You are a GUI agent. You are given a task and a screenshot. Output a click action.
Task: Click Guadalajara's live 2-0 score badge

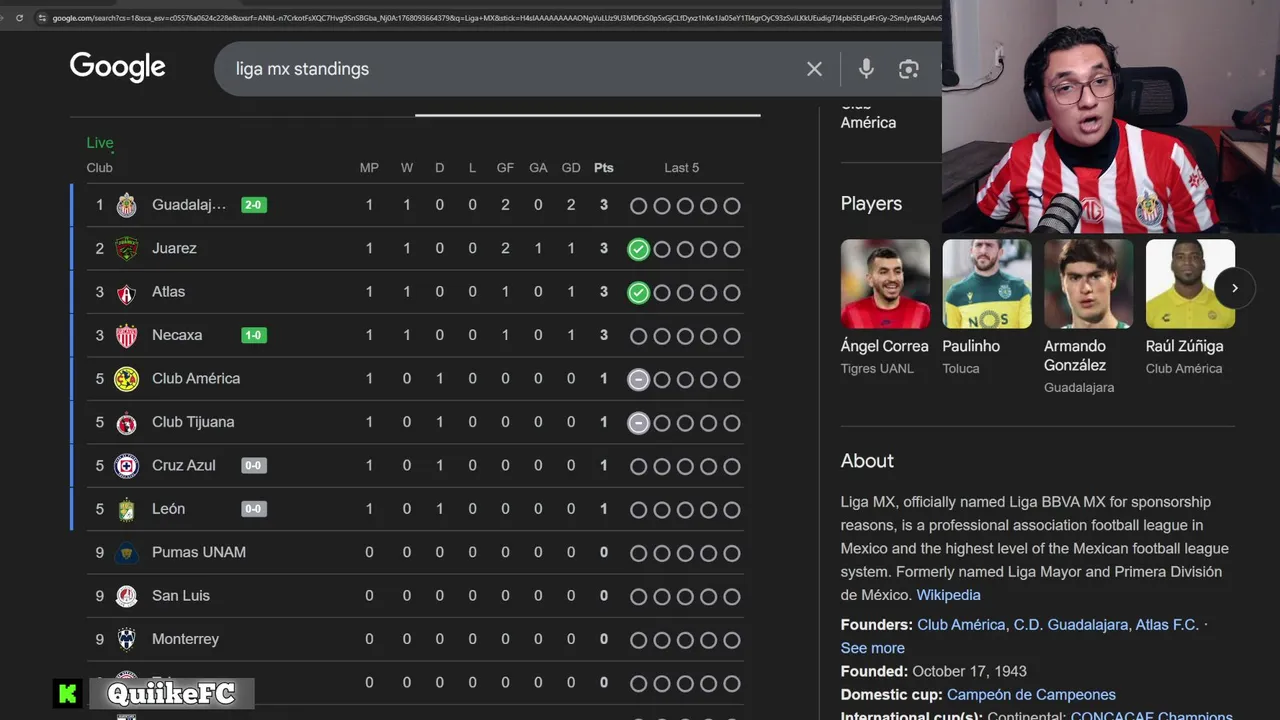click(254, 205)
